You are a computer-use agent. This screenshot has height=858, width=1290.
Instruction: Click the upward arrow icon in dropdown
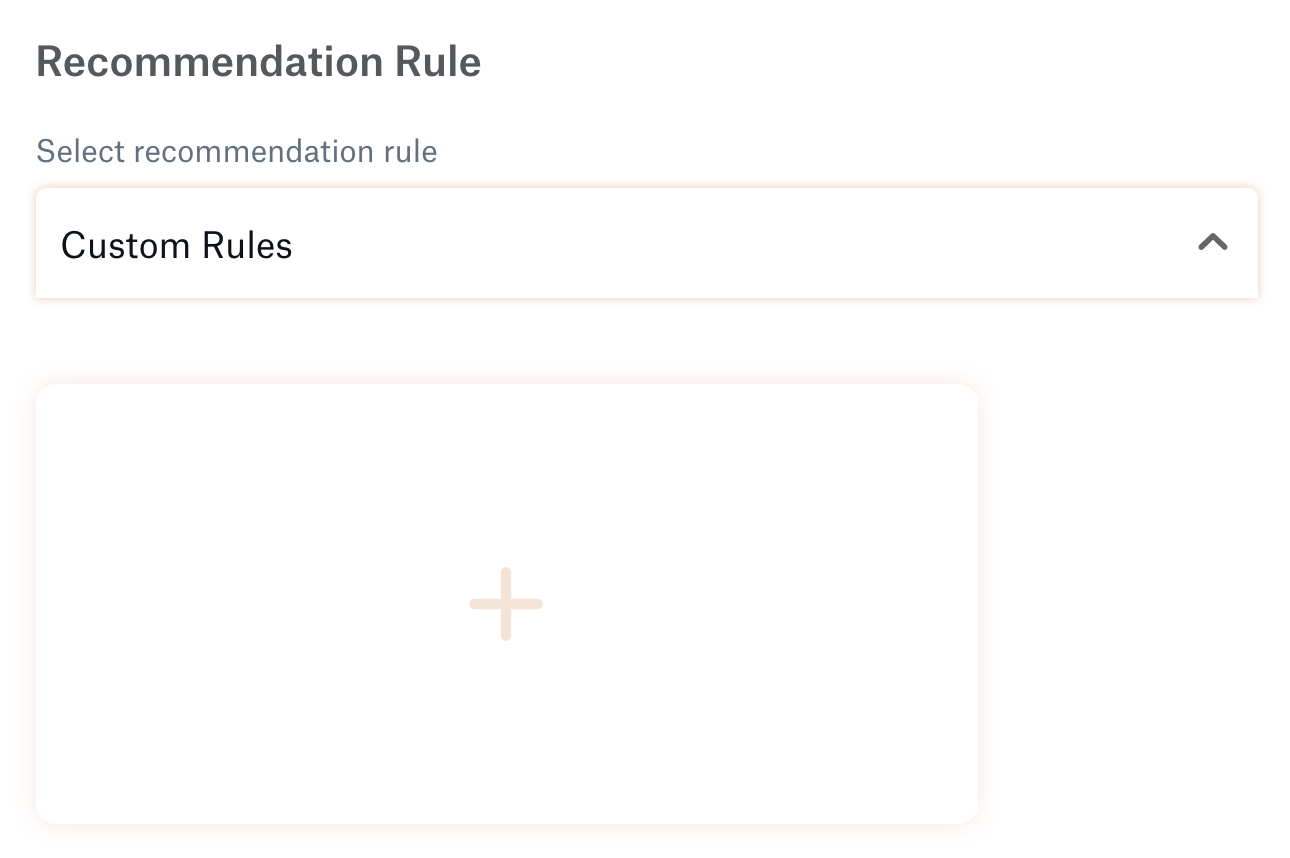tap(1212, 243)
